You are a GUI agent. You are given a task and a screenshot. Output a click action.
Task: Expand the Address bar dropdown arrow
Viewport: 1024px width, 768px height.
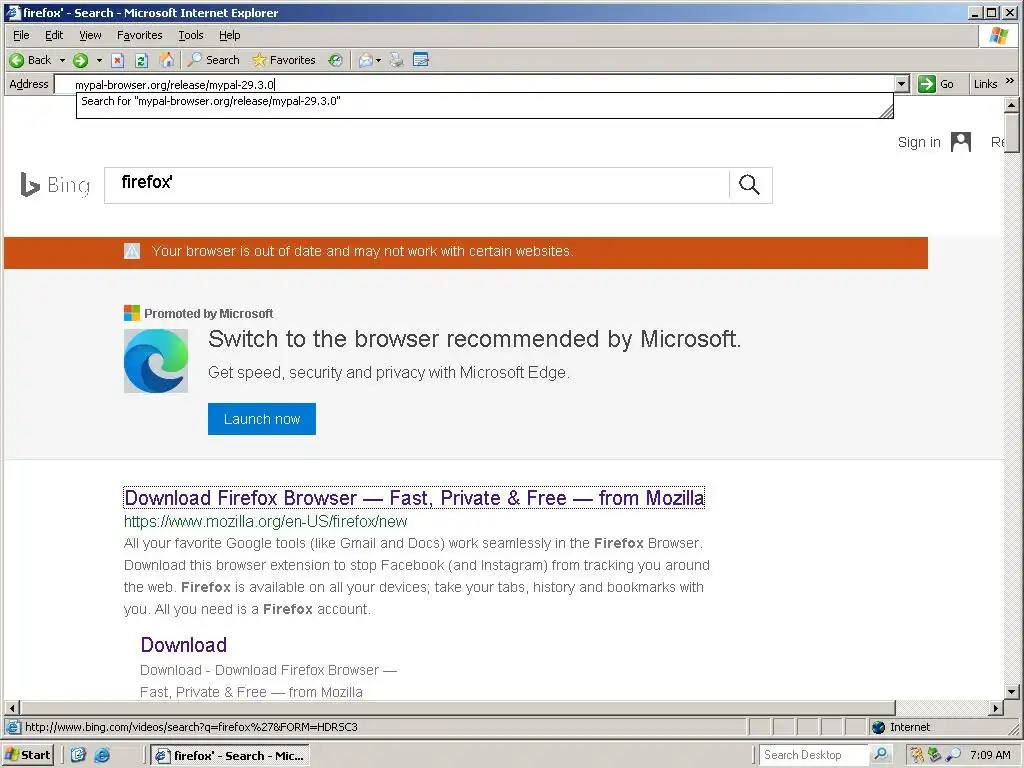[x=902, y=84]
